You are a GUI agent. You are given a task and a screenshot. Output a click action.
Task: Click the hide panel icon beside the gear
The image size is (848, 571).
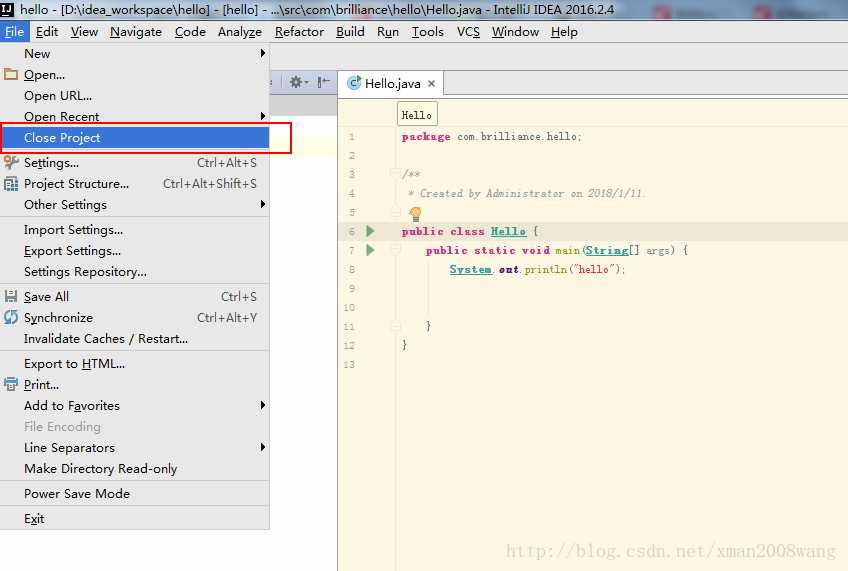point(323,82)
